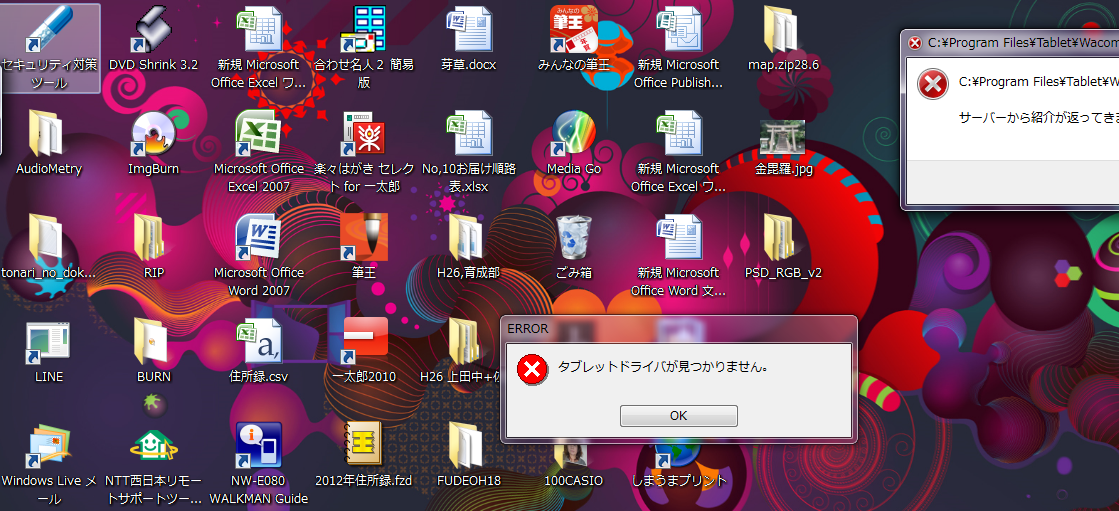Select the 新規 Microsoft Office Excel ワ... icon beside DVD Shrink
The image size is (1119, 511).
(x=258, y=46)
